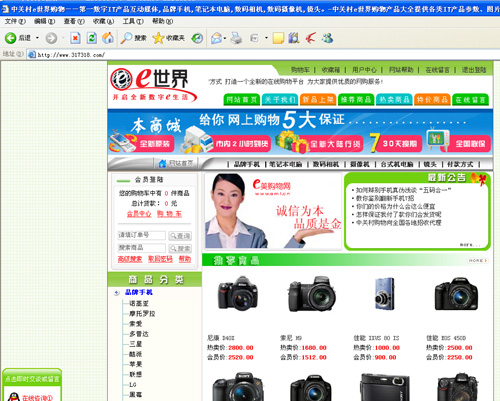This screenshot has width=500, height=401.
Task: Click the Mail envelope toolbar icon
Action: tap(216, 38)
